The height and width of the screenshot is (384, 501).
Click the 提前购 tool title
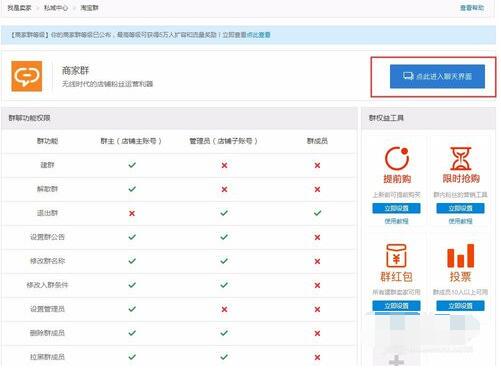(397, 179)
